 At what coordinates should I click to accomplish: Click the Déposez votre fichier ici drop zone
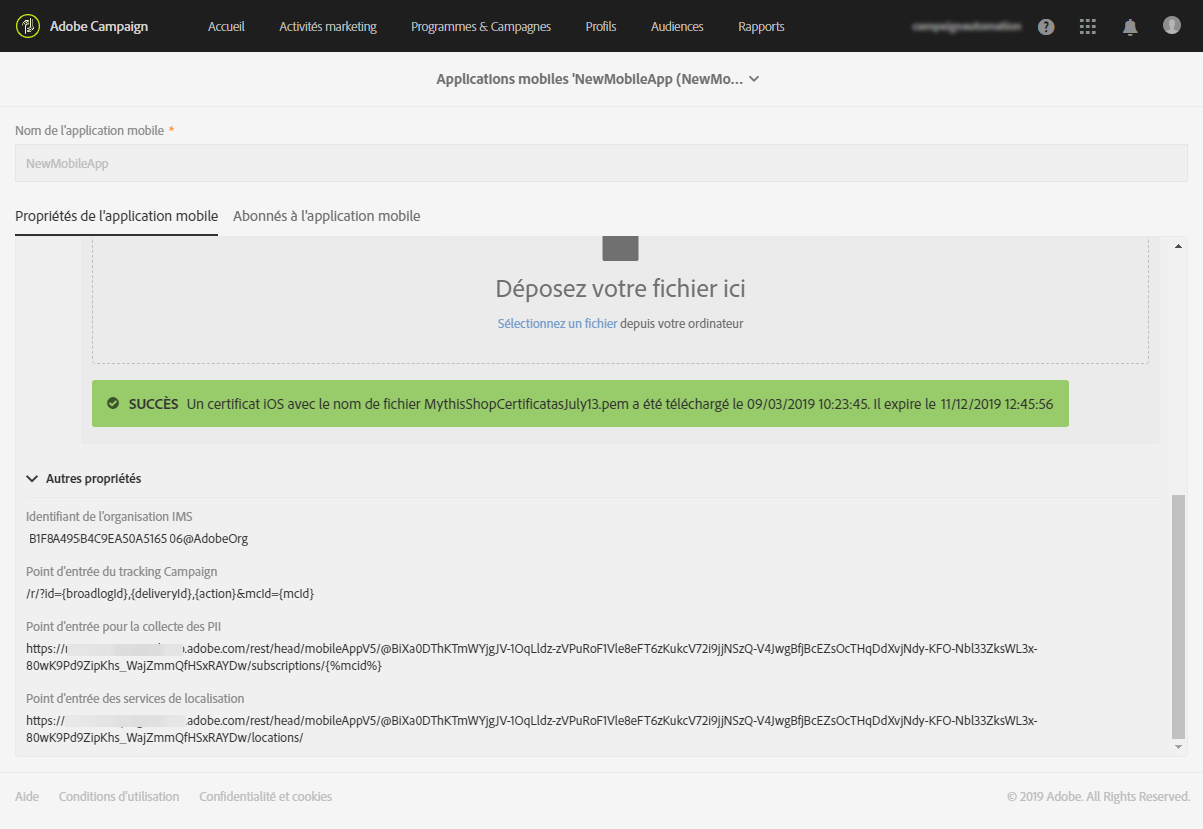coord(620,300)
